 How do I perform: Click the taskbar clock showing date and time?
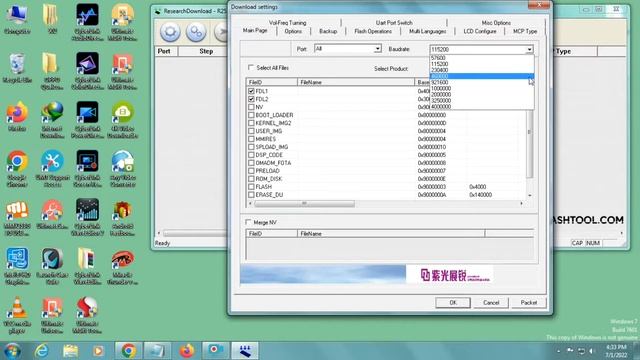(x=616, y=351)
